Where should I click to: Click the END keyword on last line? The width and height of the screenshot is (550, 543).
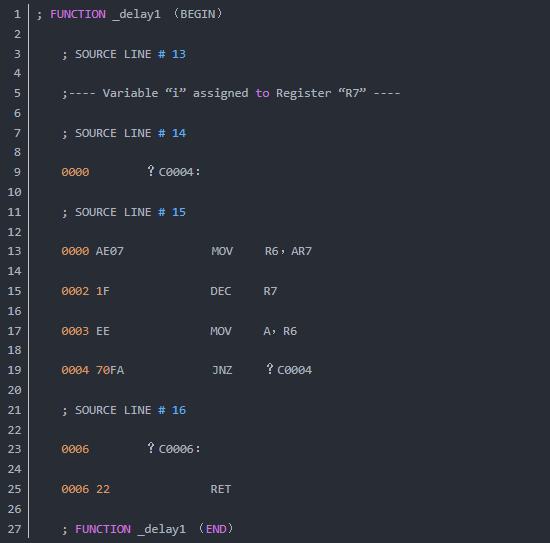pos(216,529)
